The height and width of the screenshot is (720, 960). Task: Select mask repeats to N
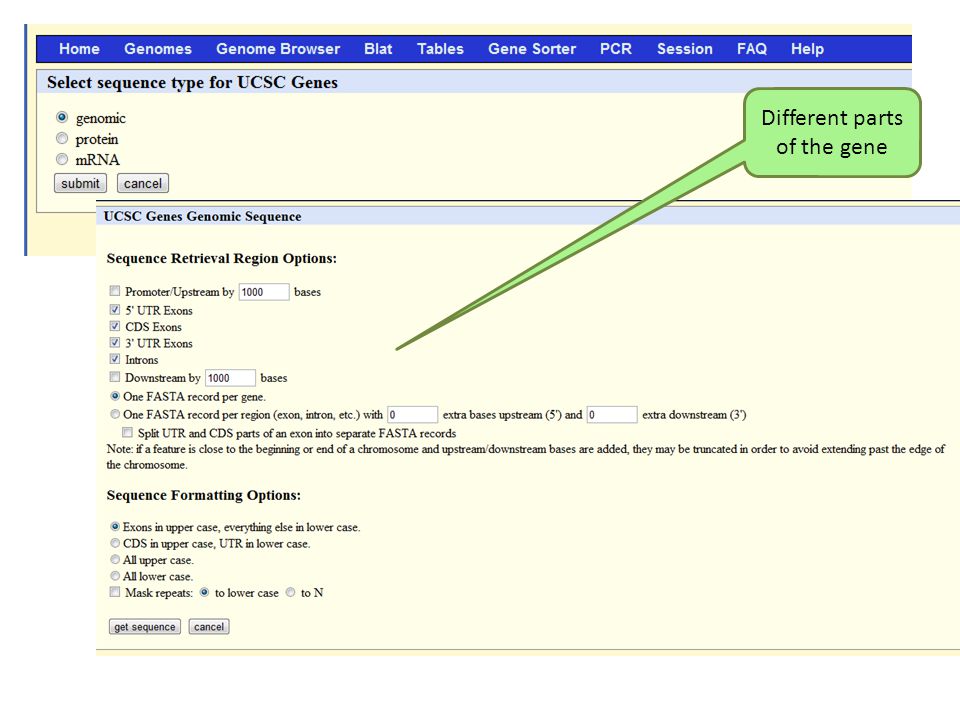(290, 592)
